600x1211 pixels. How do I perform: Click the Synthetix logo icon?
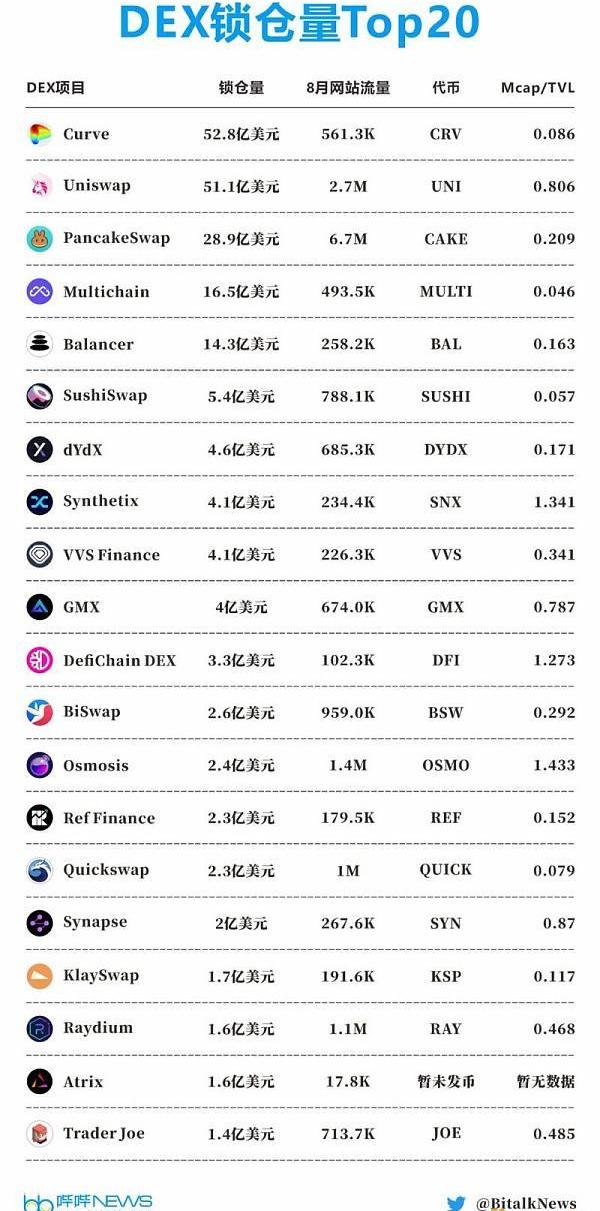[40, 502]
